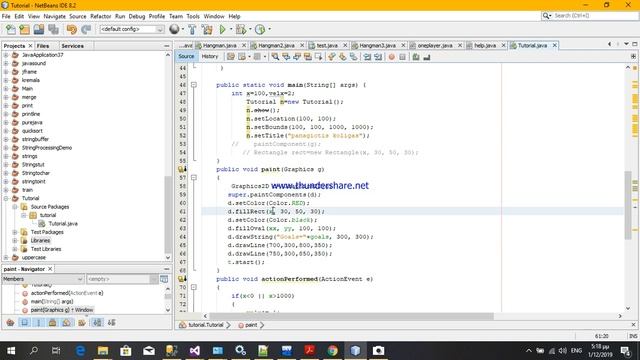This screenshot has height=360, width=640.
Task: Run the project with the green play icon
Action: click(x=222, y=29)
